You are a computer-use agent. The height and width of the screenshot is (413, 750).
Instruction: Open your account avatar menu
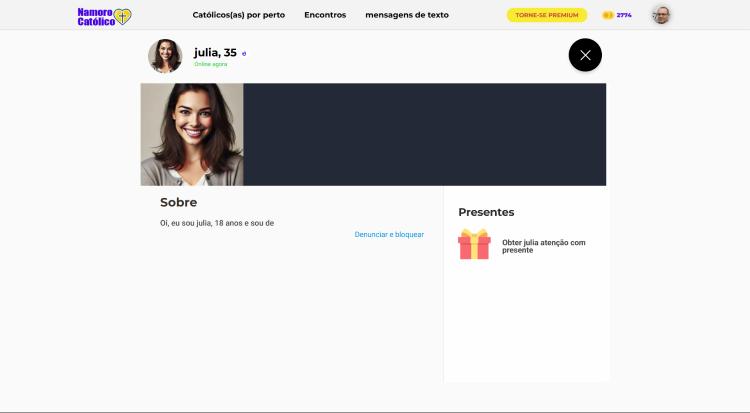pos(661,15)
